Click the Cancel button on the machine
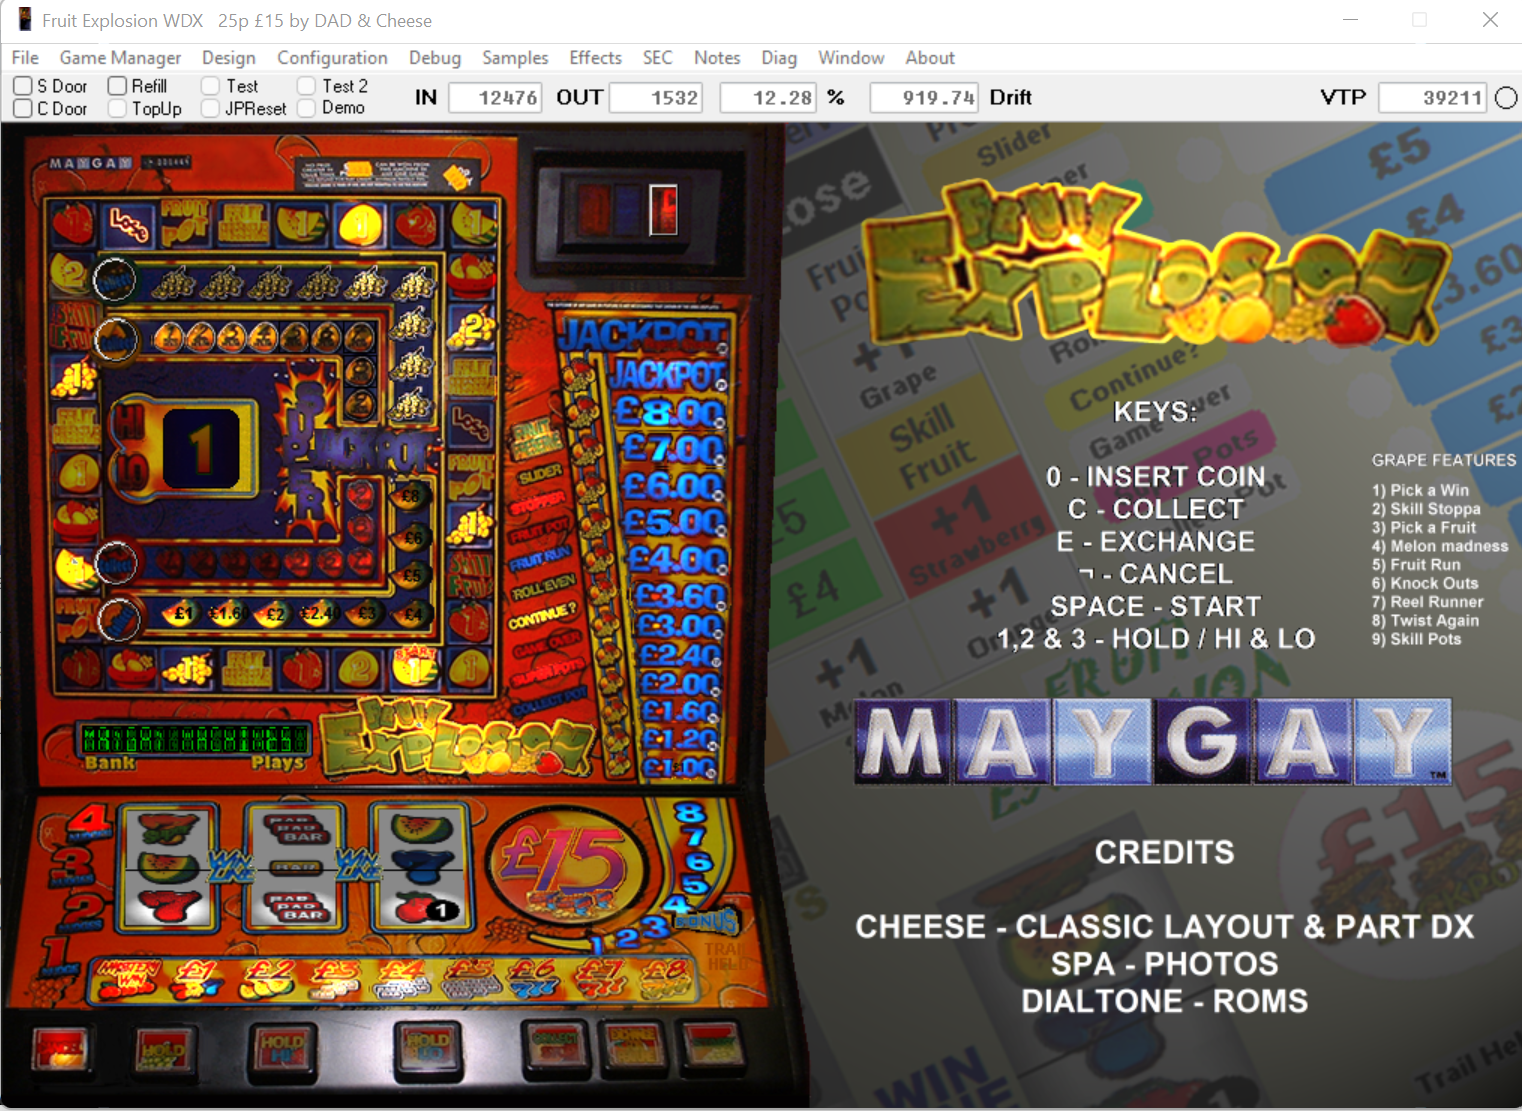Image resolution: width=1522 pixels, height=1111 pixels. 60,1050
